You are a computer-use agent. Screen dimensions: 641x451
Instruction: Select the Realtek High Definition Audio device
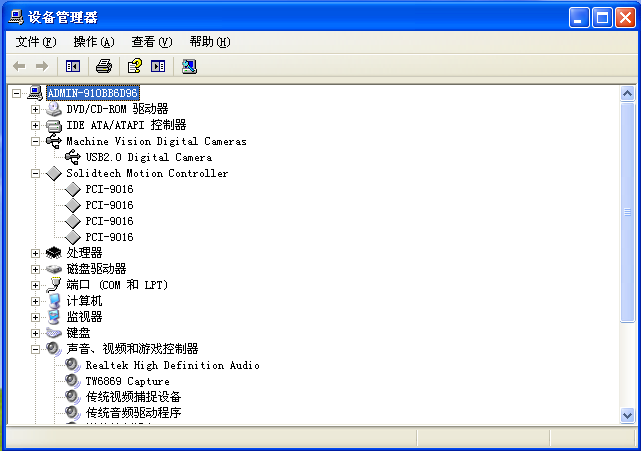(172, 365)
